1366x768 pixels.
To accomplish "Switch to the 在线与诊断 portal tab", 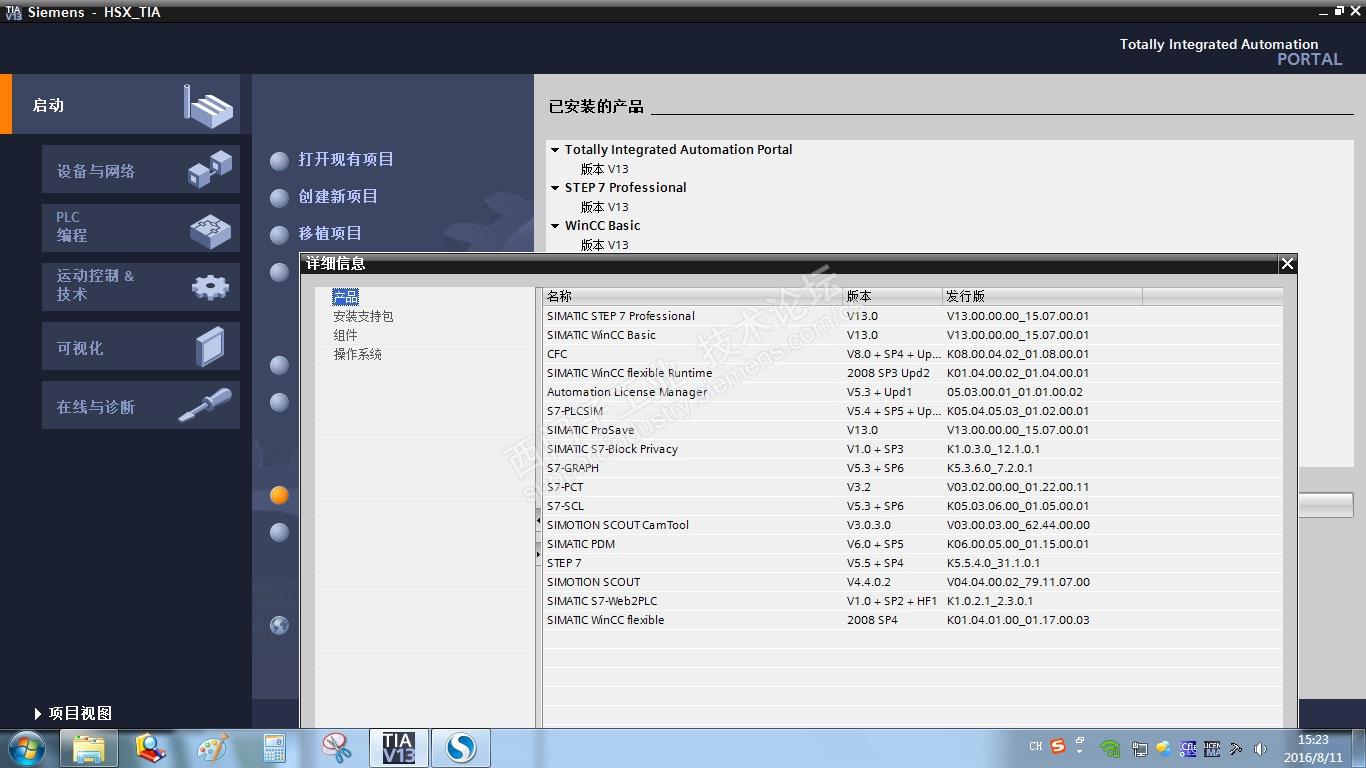I will 141,405.
